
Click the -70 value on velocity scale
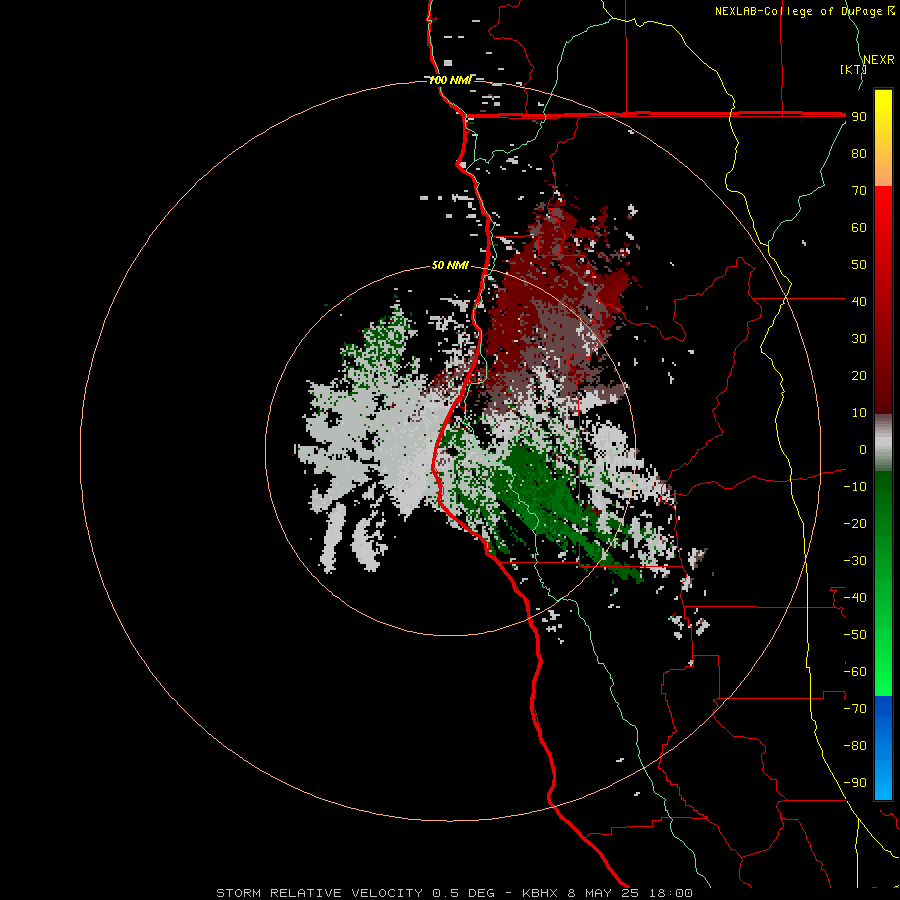point(855,709)
